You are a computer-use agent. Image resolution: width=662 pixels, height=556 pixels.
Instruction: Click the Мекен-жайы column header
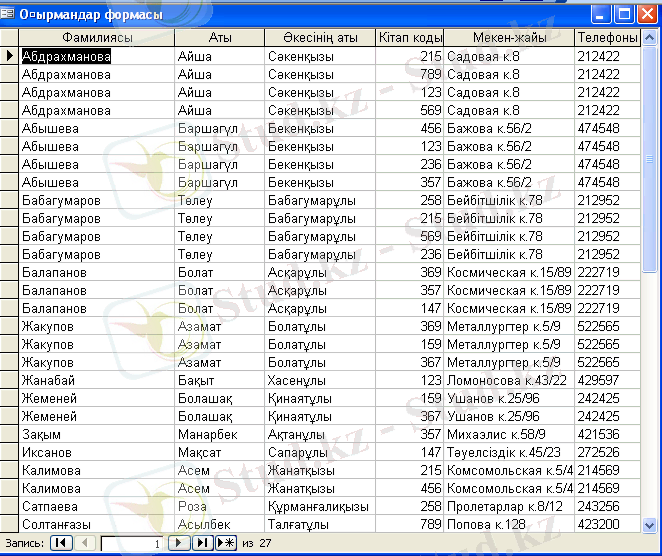tap(509, 38)
